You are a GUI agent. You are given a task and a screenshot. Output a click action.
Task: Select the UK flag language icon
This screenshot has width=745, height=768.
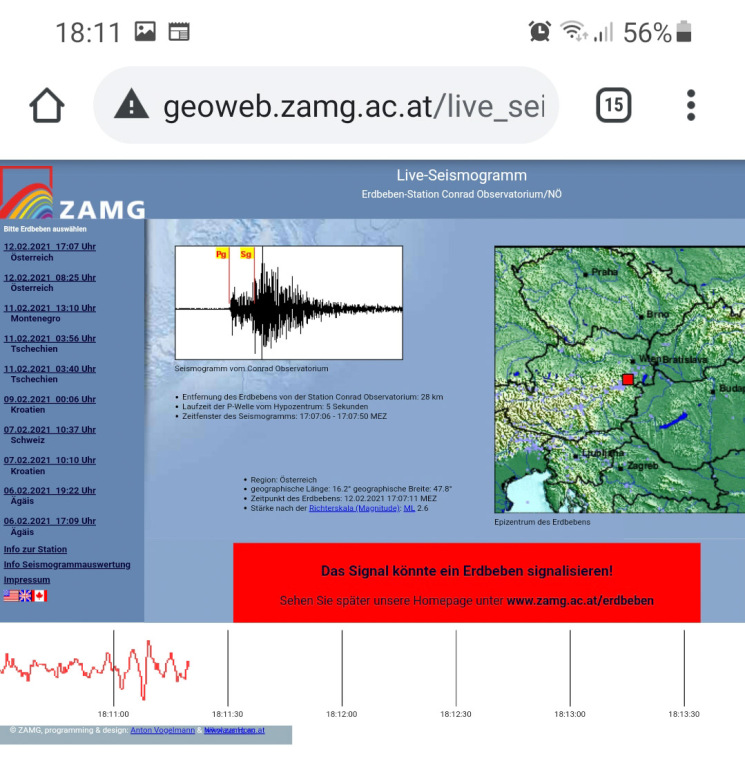pyautogui.click(x=25, y=596)
